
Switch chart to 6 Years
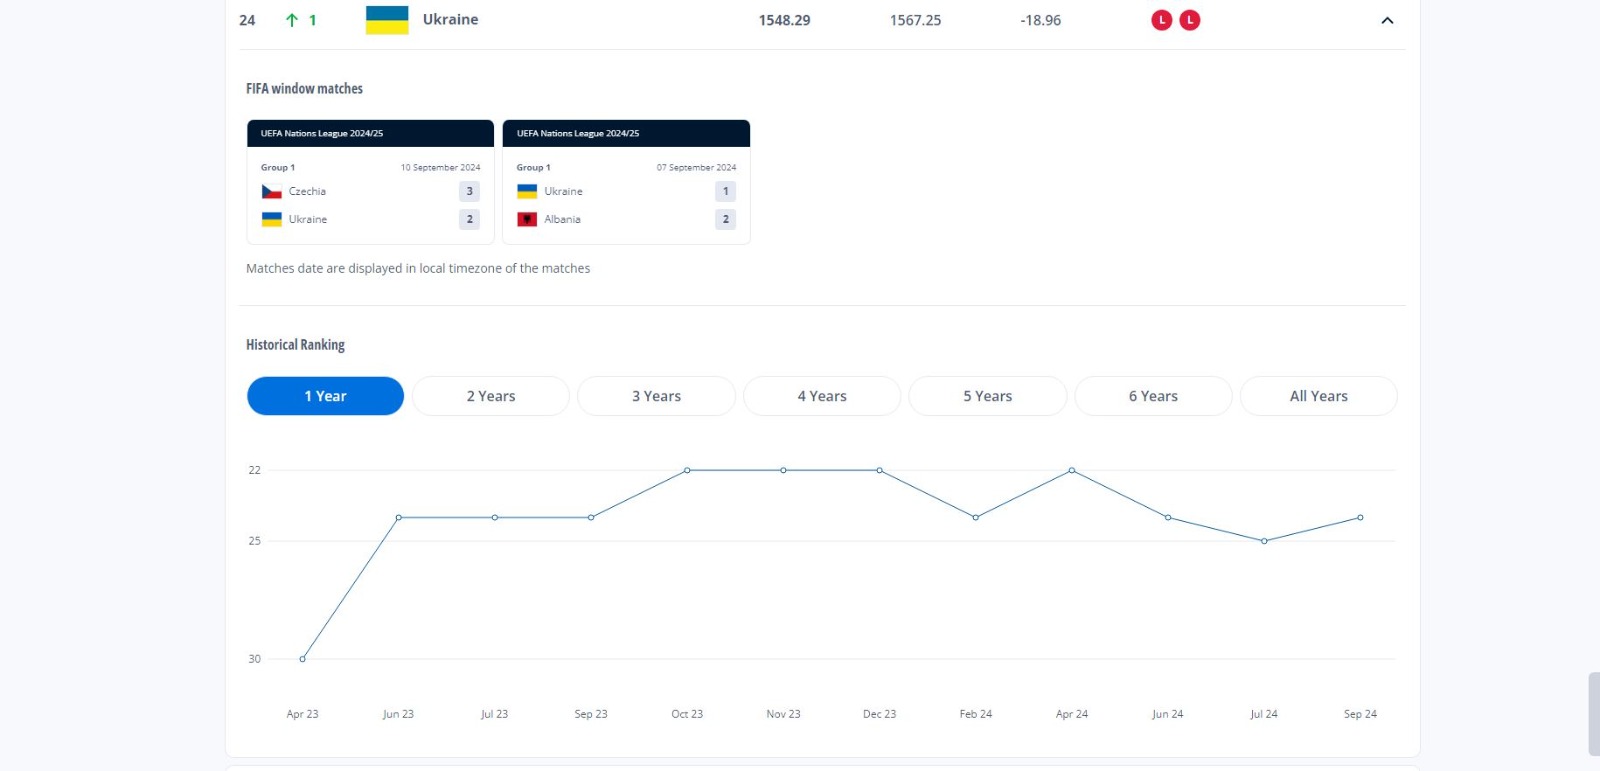point(1153,396)
